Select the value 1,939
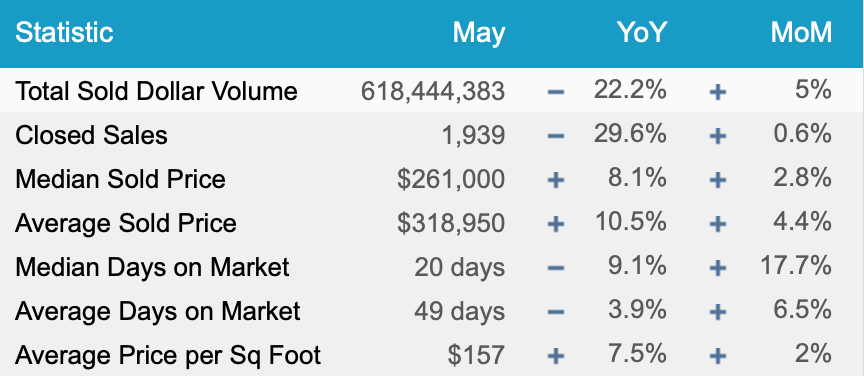 pos(473,136)
